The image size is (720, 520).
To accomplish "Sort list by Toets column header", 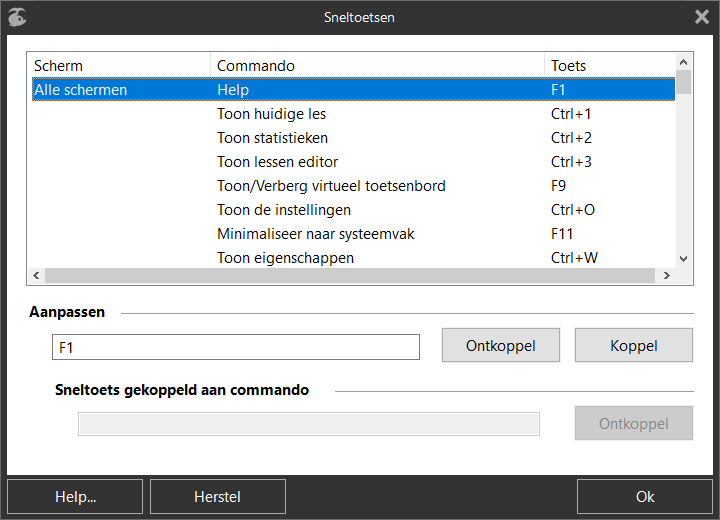I will (x=610, y=66).
